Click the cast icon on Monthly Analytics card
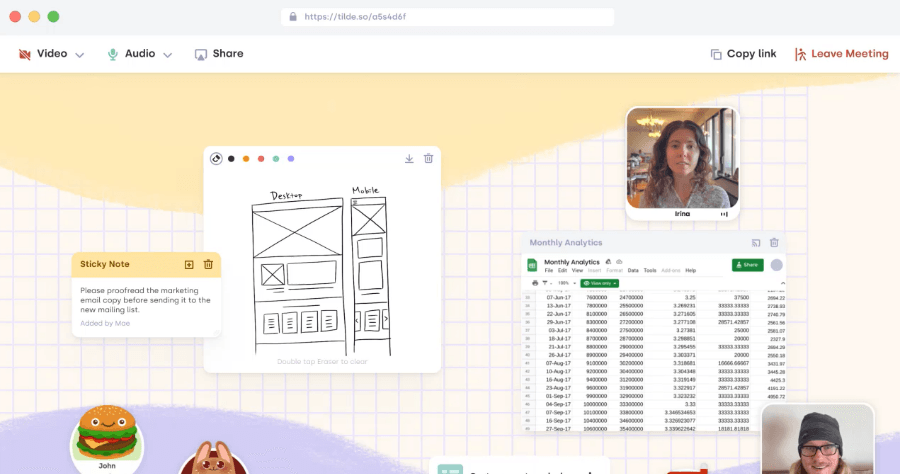 click(756, 243)
